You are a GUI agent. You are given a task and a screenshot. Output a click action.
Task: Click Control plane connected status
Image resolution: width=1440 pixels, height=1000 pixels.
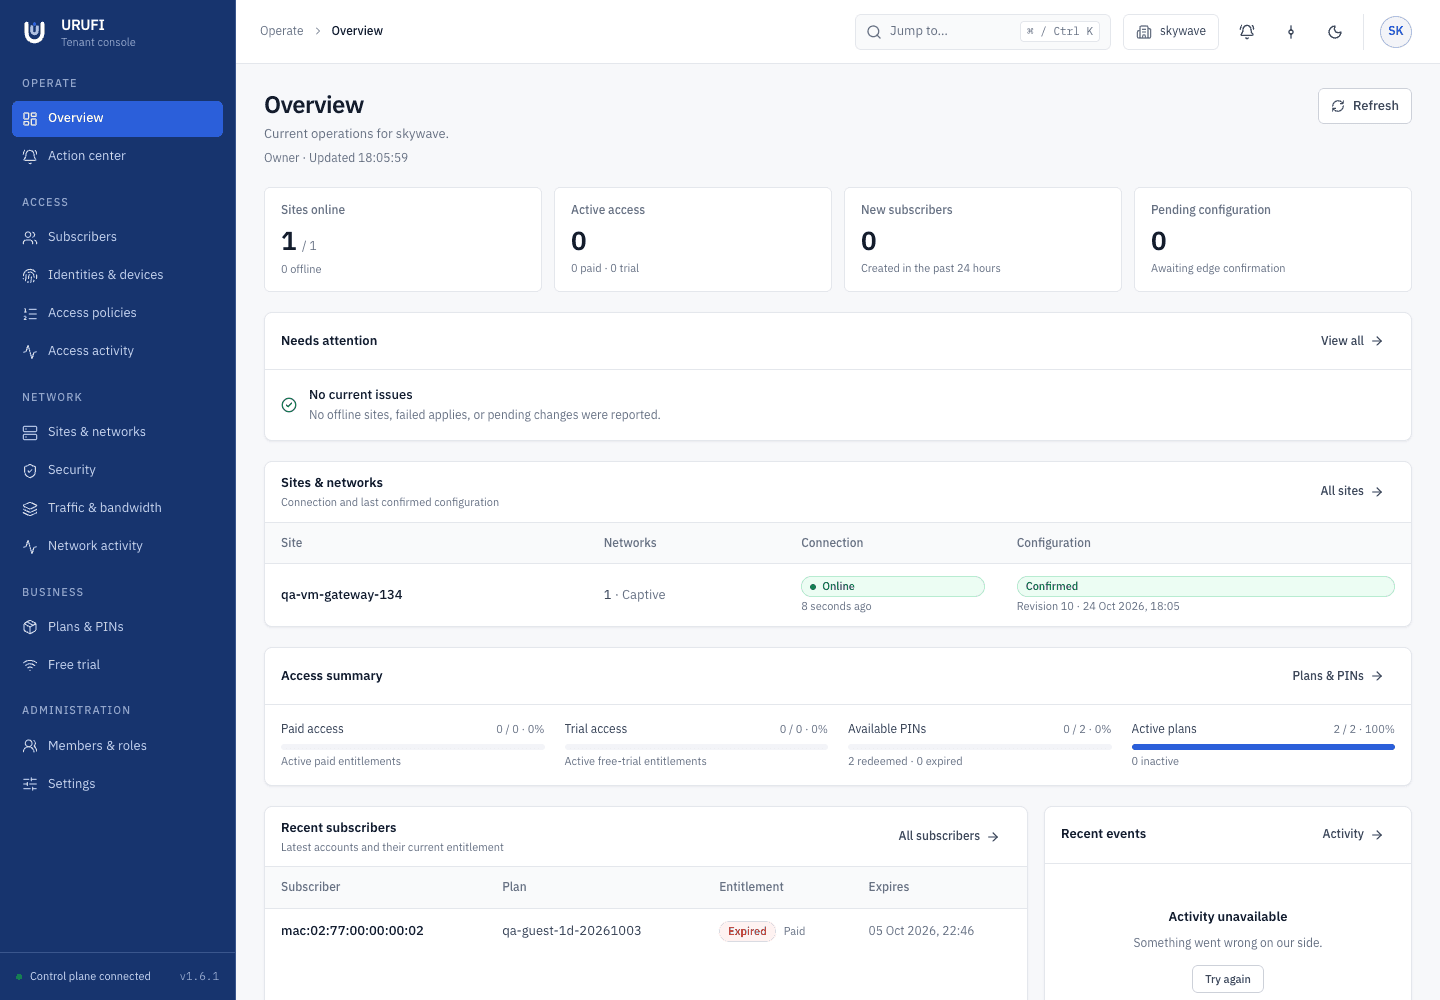click(x=83, y=977)
